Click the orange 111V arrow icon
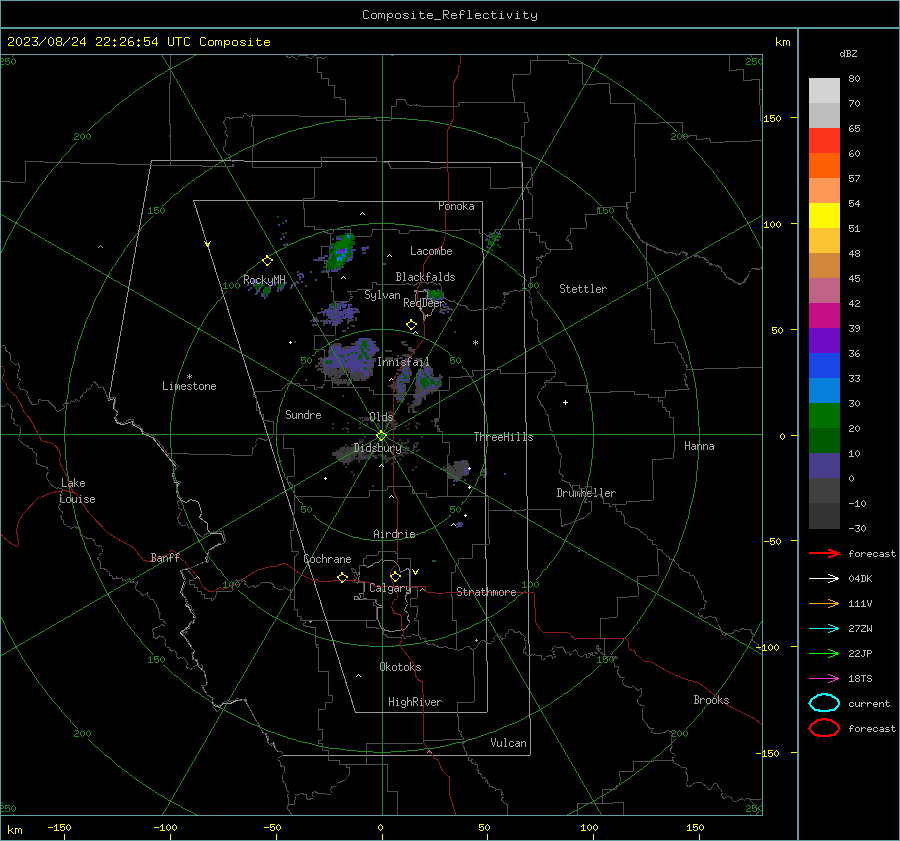Image resolution: width=900 pixels, height=841 pixels. coord(824,603)
